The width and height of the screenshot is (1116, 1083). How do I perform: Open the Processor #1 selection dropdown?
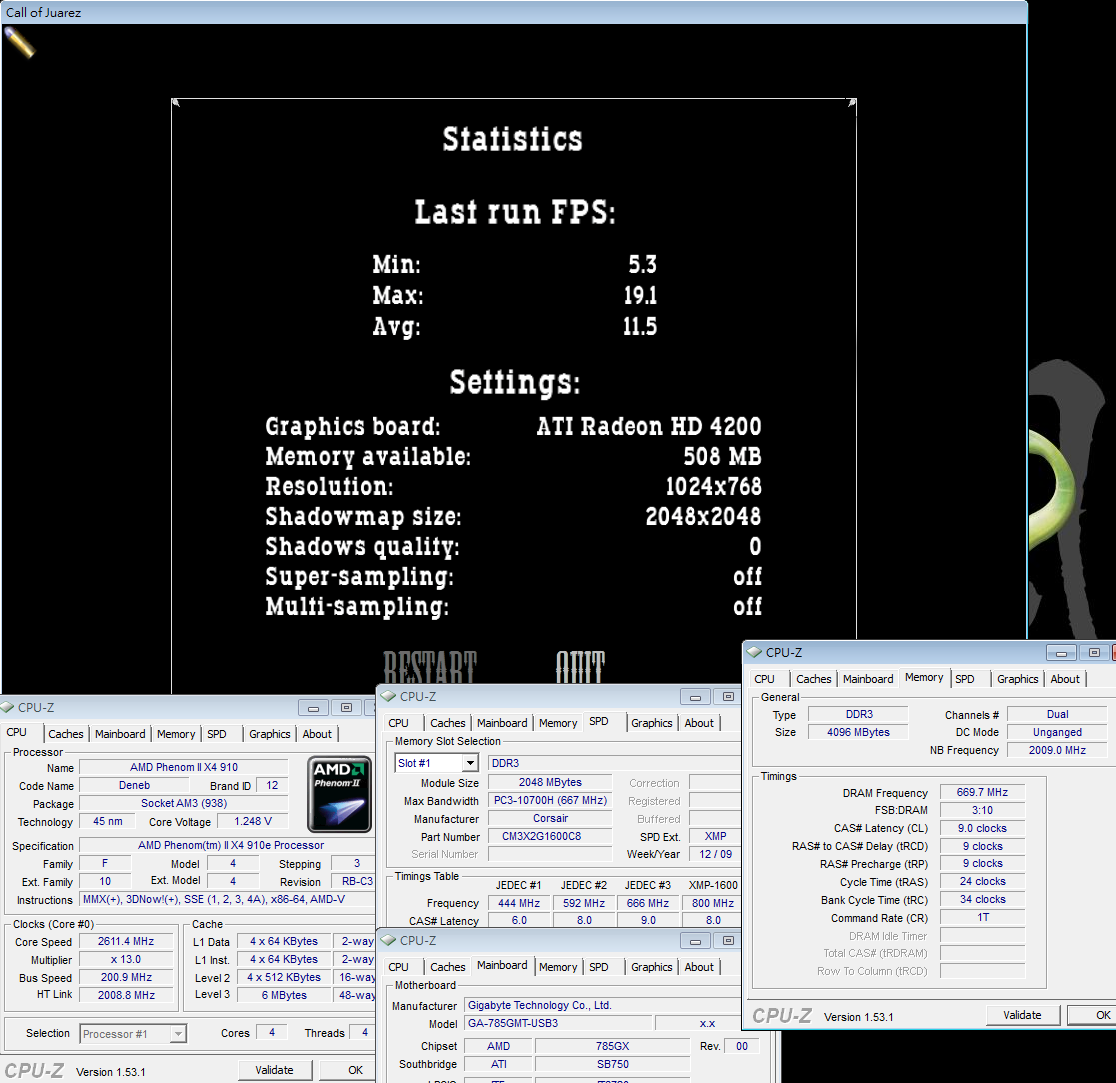(x=178, y=1033)
